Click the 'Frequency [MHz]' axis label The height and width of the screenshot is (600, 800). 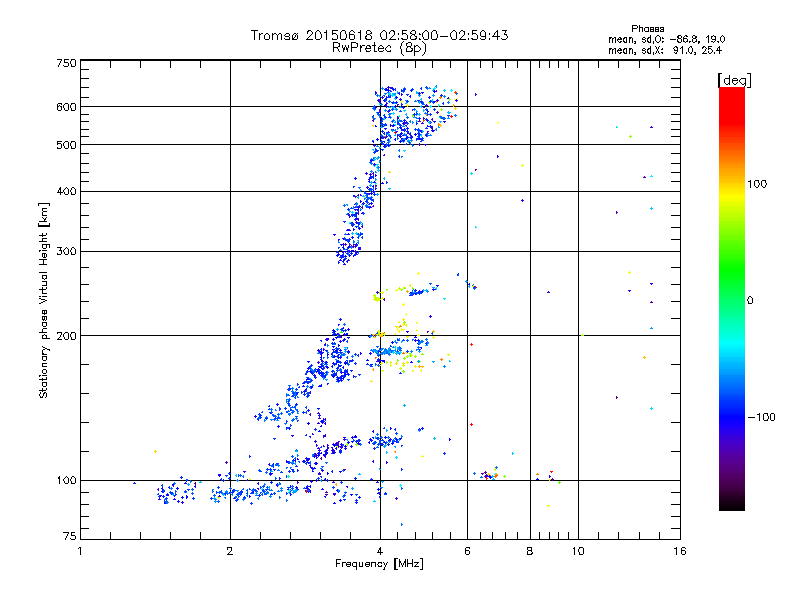[379, 564]
